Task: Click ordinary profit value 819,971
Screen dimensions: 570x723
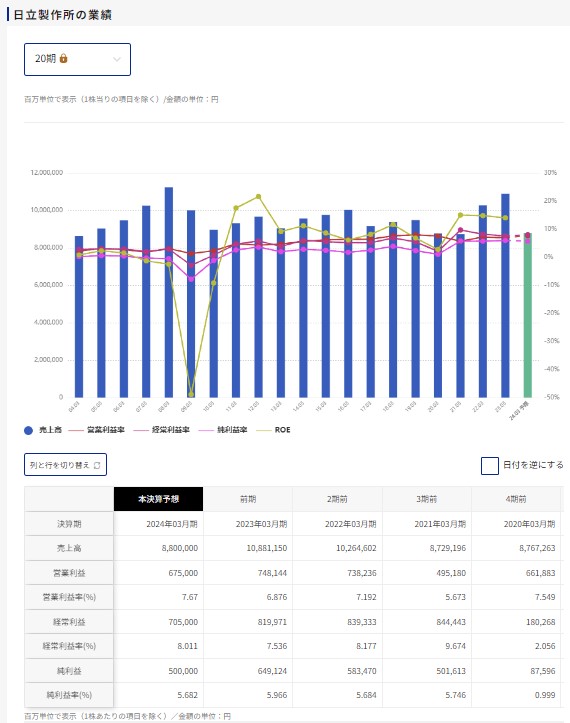Action: click(x=272, y=622)
